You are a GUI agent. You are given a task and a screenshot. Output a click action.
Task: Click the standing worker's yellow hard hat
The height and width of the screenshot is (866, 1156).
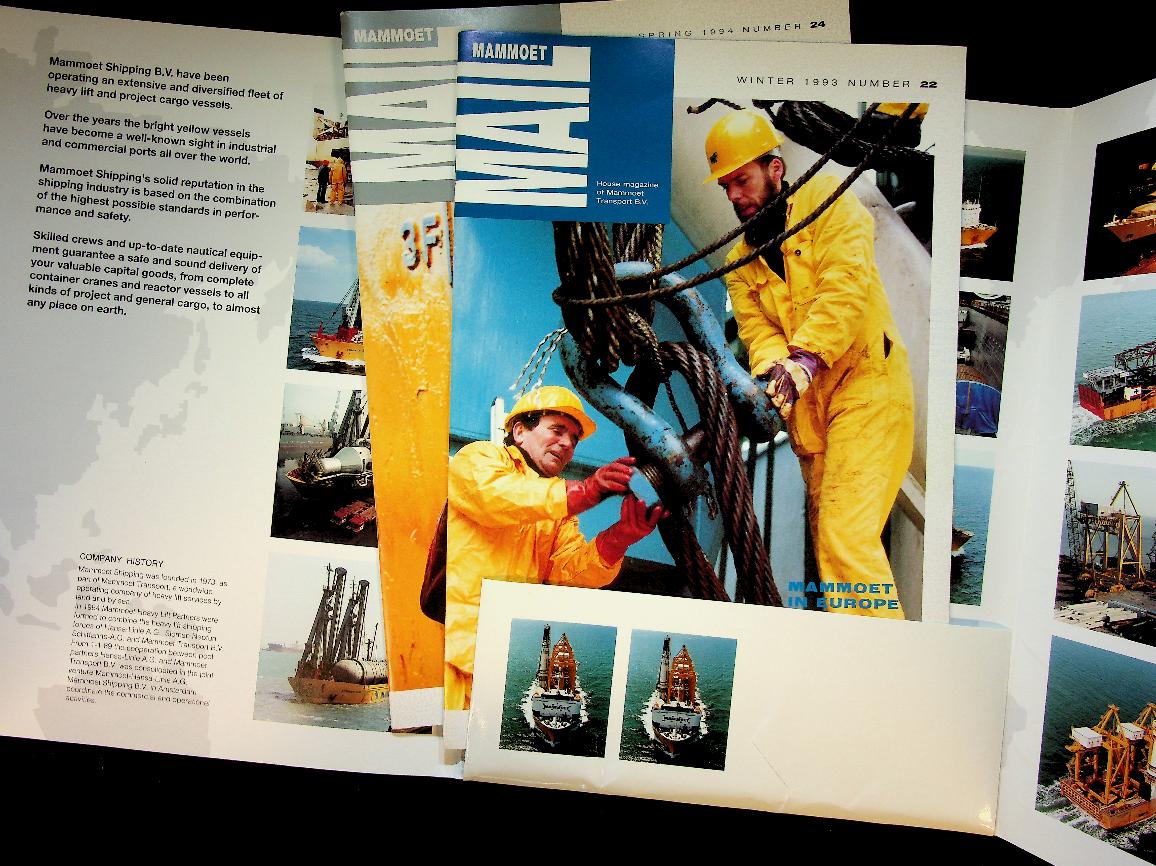click(x=738, y=143)
